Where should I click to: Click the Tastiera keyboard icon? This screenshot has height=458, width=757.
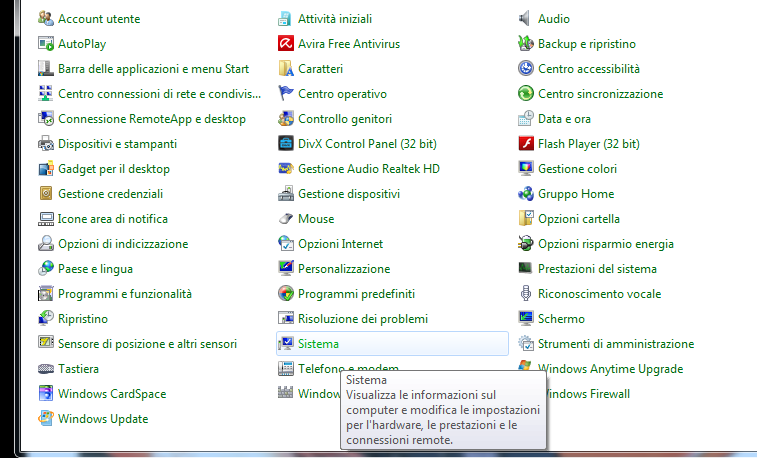pyautogui.click(x=45, y=369)
